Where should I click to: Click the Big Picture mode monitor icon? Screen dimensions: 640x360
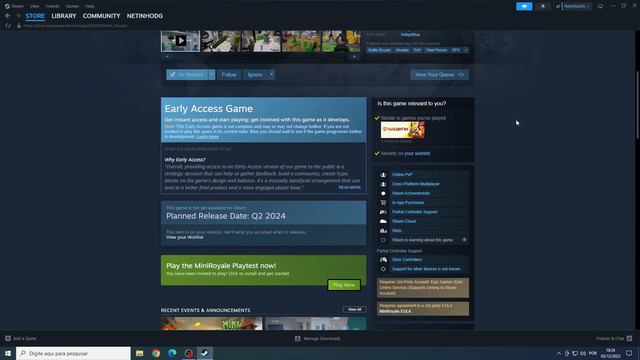pos(600,6)
